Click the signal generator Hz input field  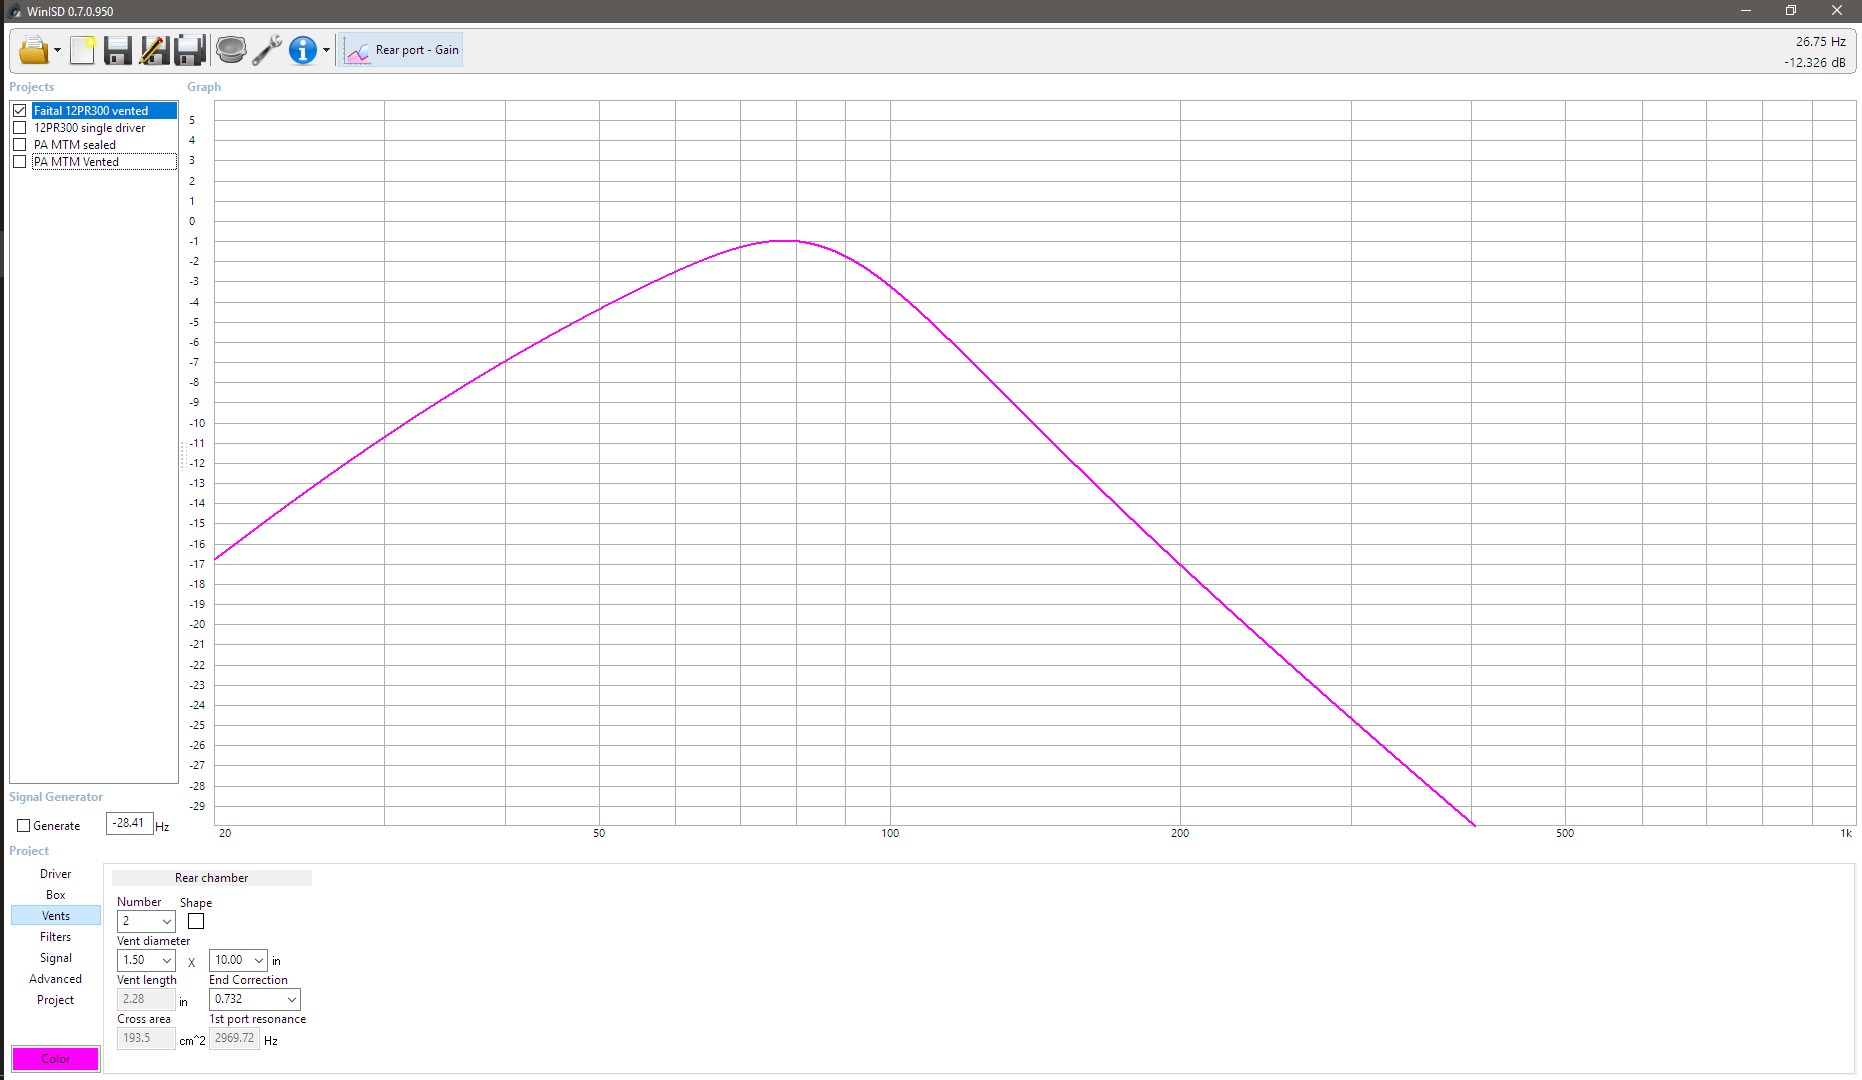(130, 824)
